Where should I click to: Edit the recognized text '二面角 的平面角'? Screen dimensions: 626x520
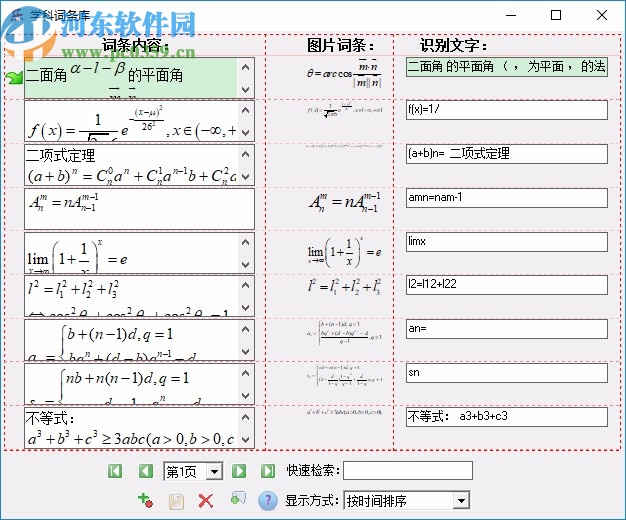pyautogui.click(x=507, y=67)
